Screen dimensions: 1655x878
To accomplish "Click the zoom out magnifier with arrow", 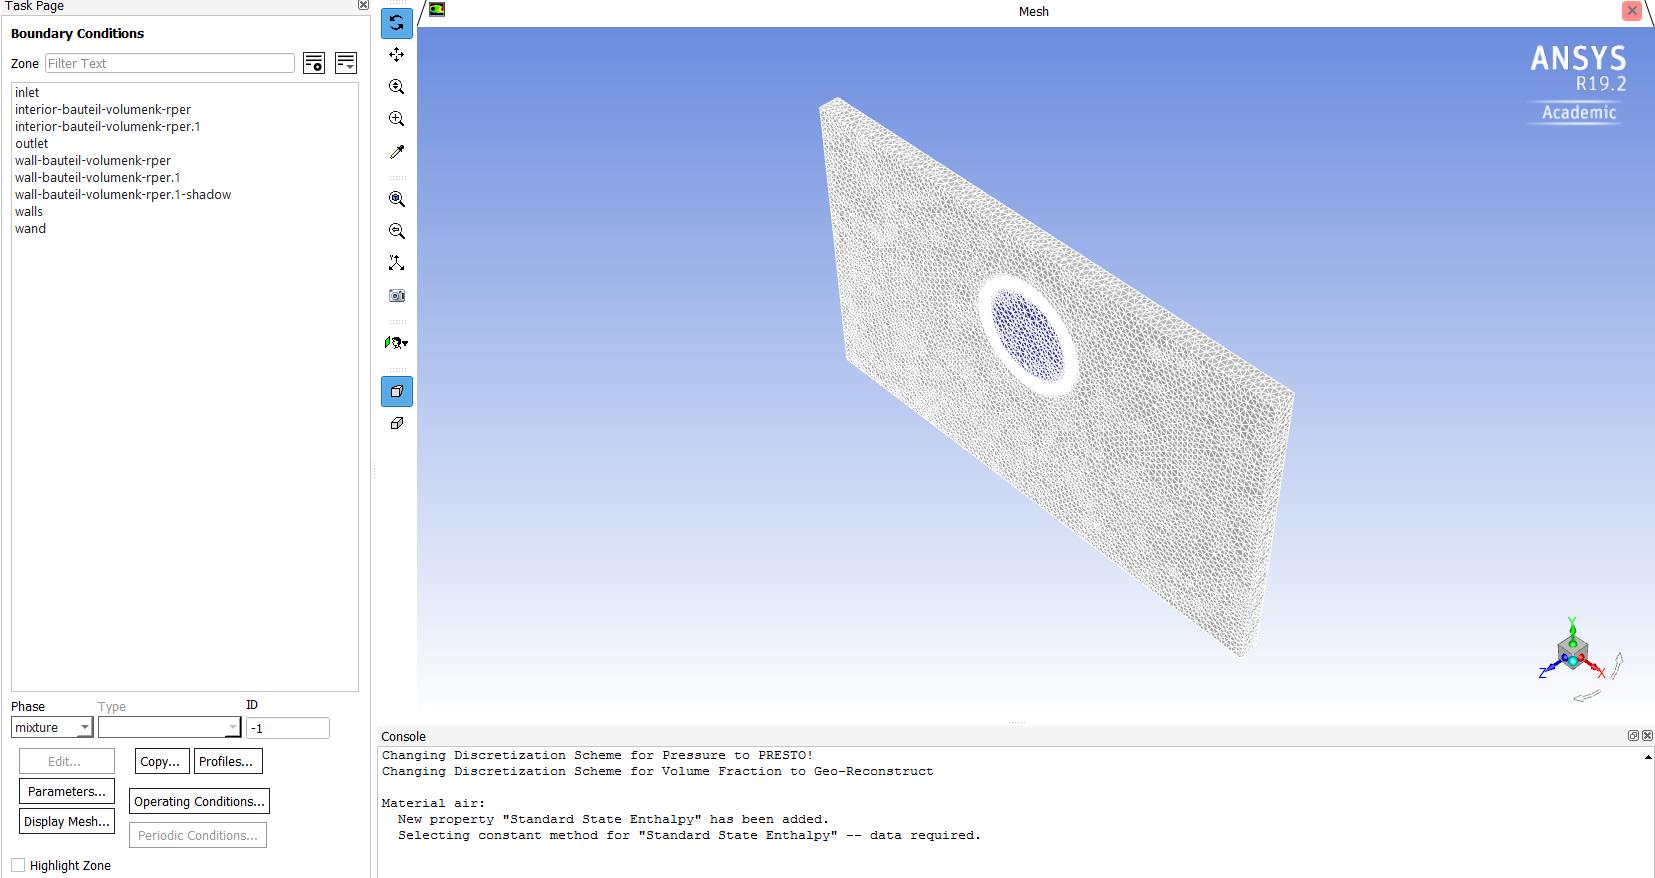I will coord(397,231).
